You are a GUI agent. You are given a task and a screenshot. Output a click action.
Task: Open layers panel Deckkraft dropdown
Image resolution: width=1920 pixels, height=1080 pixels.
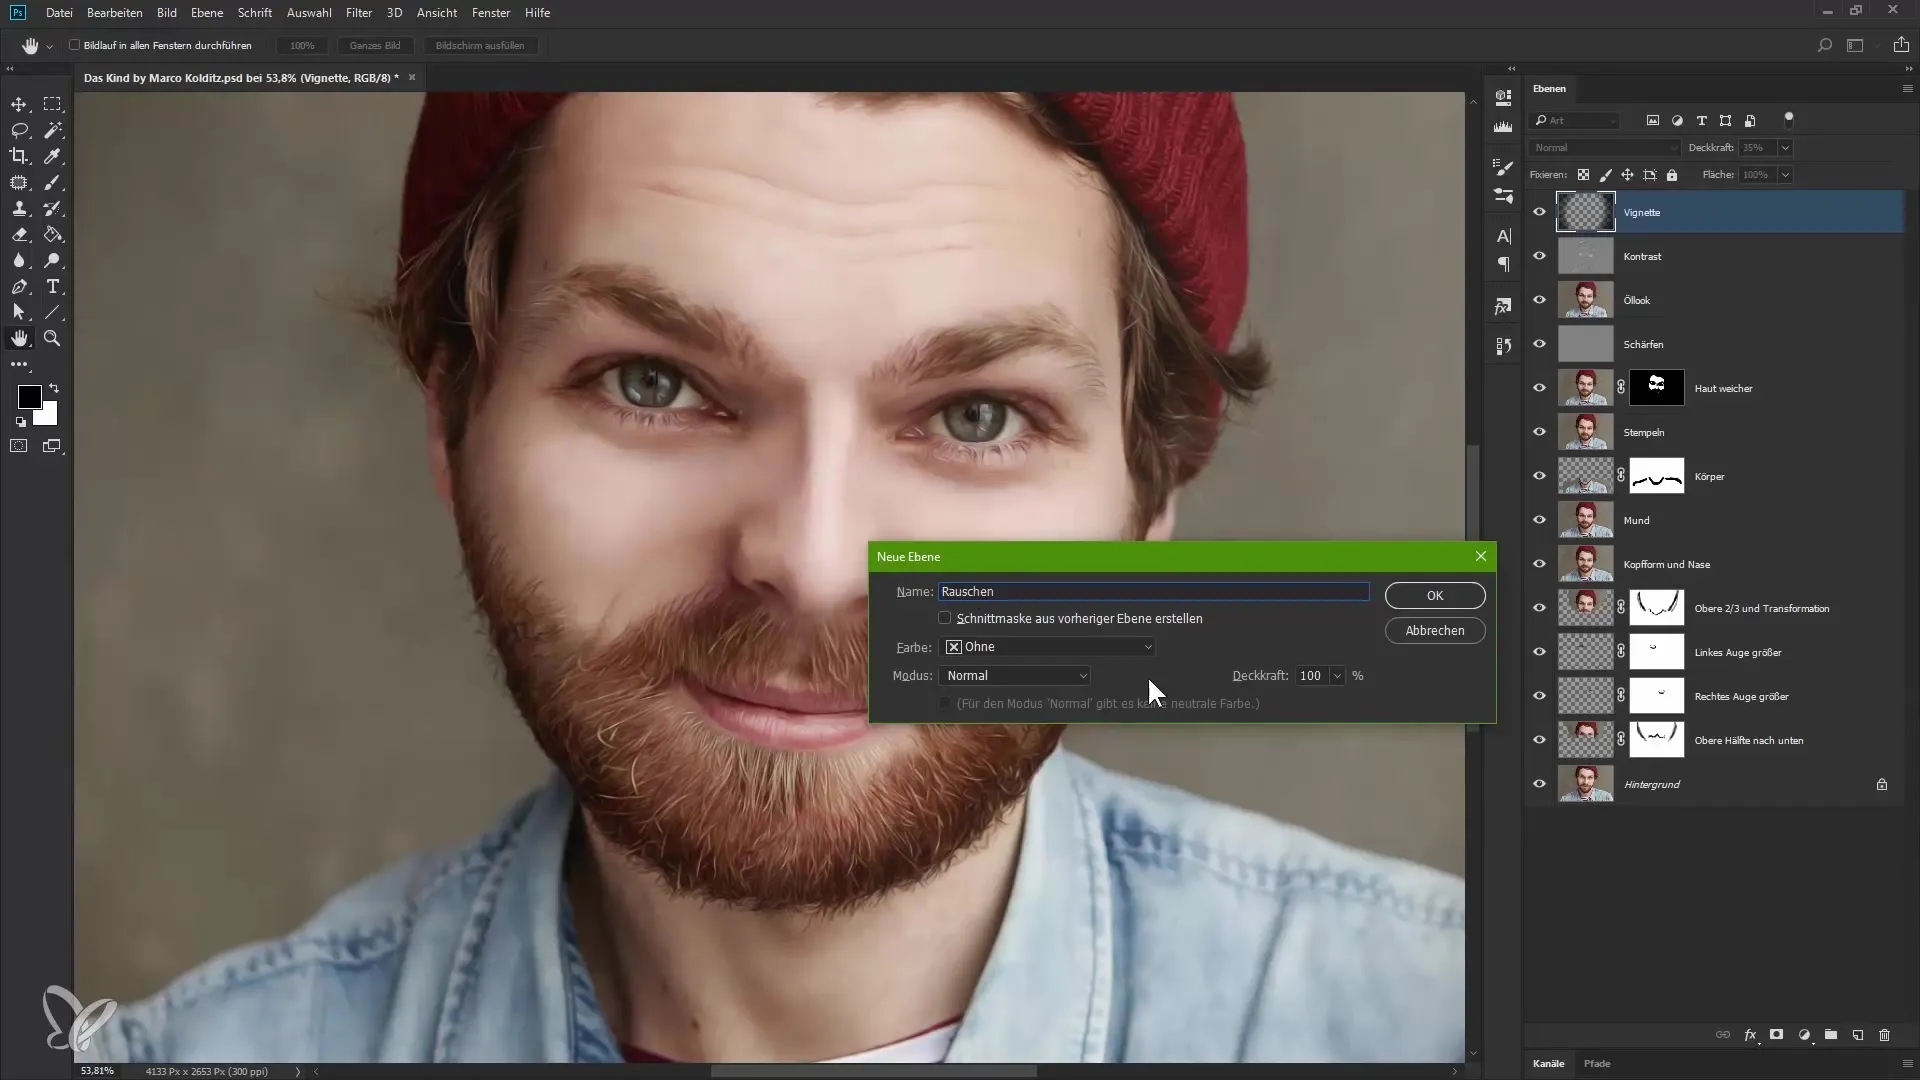(x=1785, y=148)
